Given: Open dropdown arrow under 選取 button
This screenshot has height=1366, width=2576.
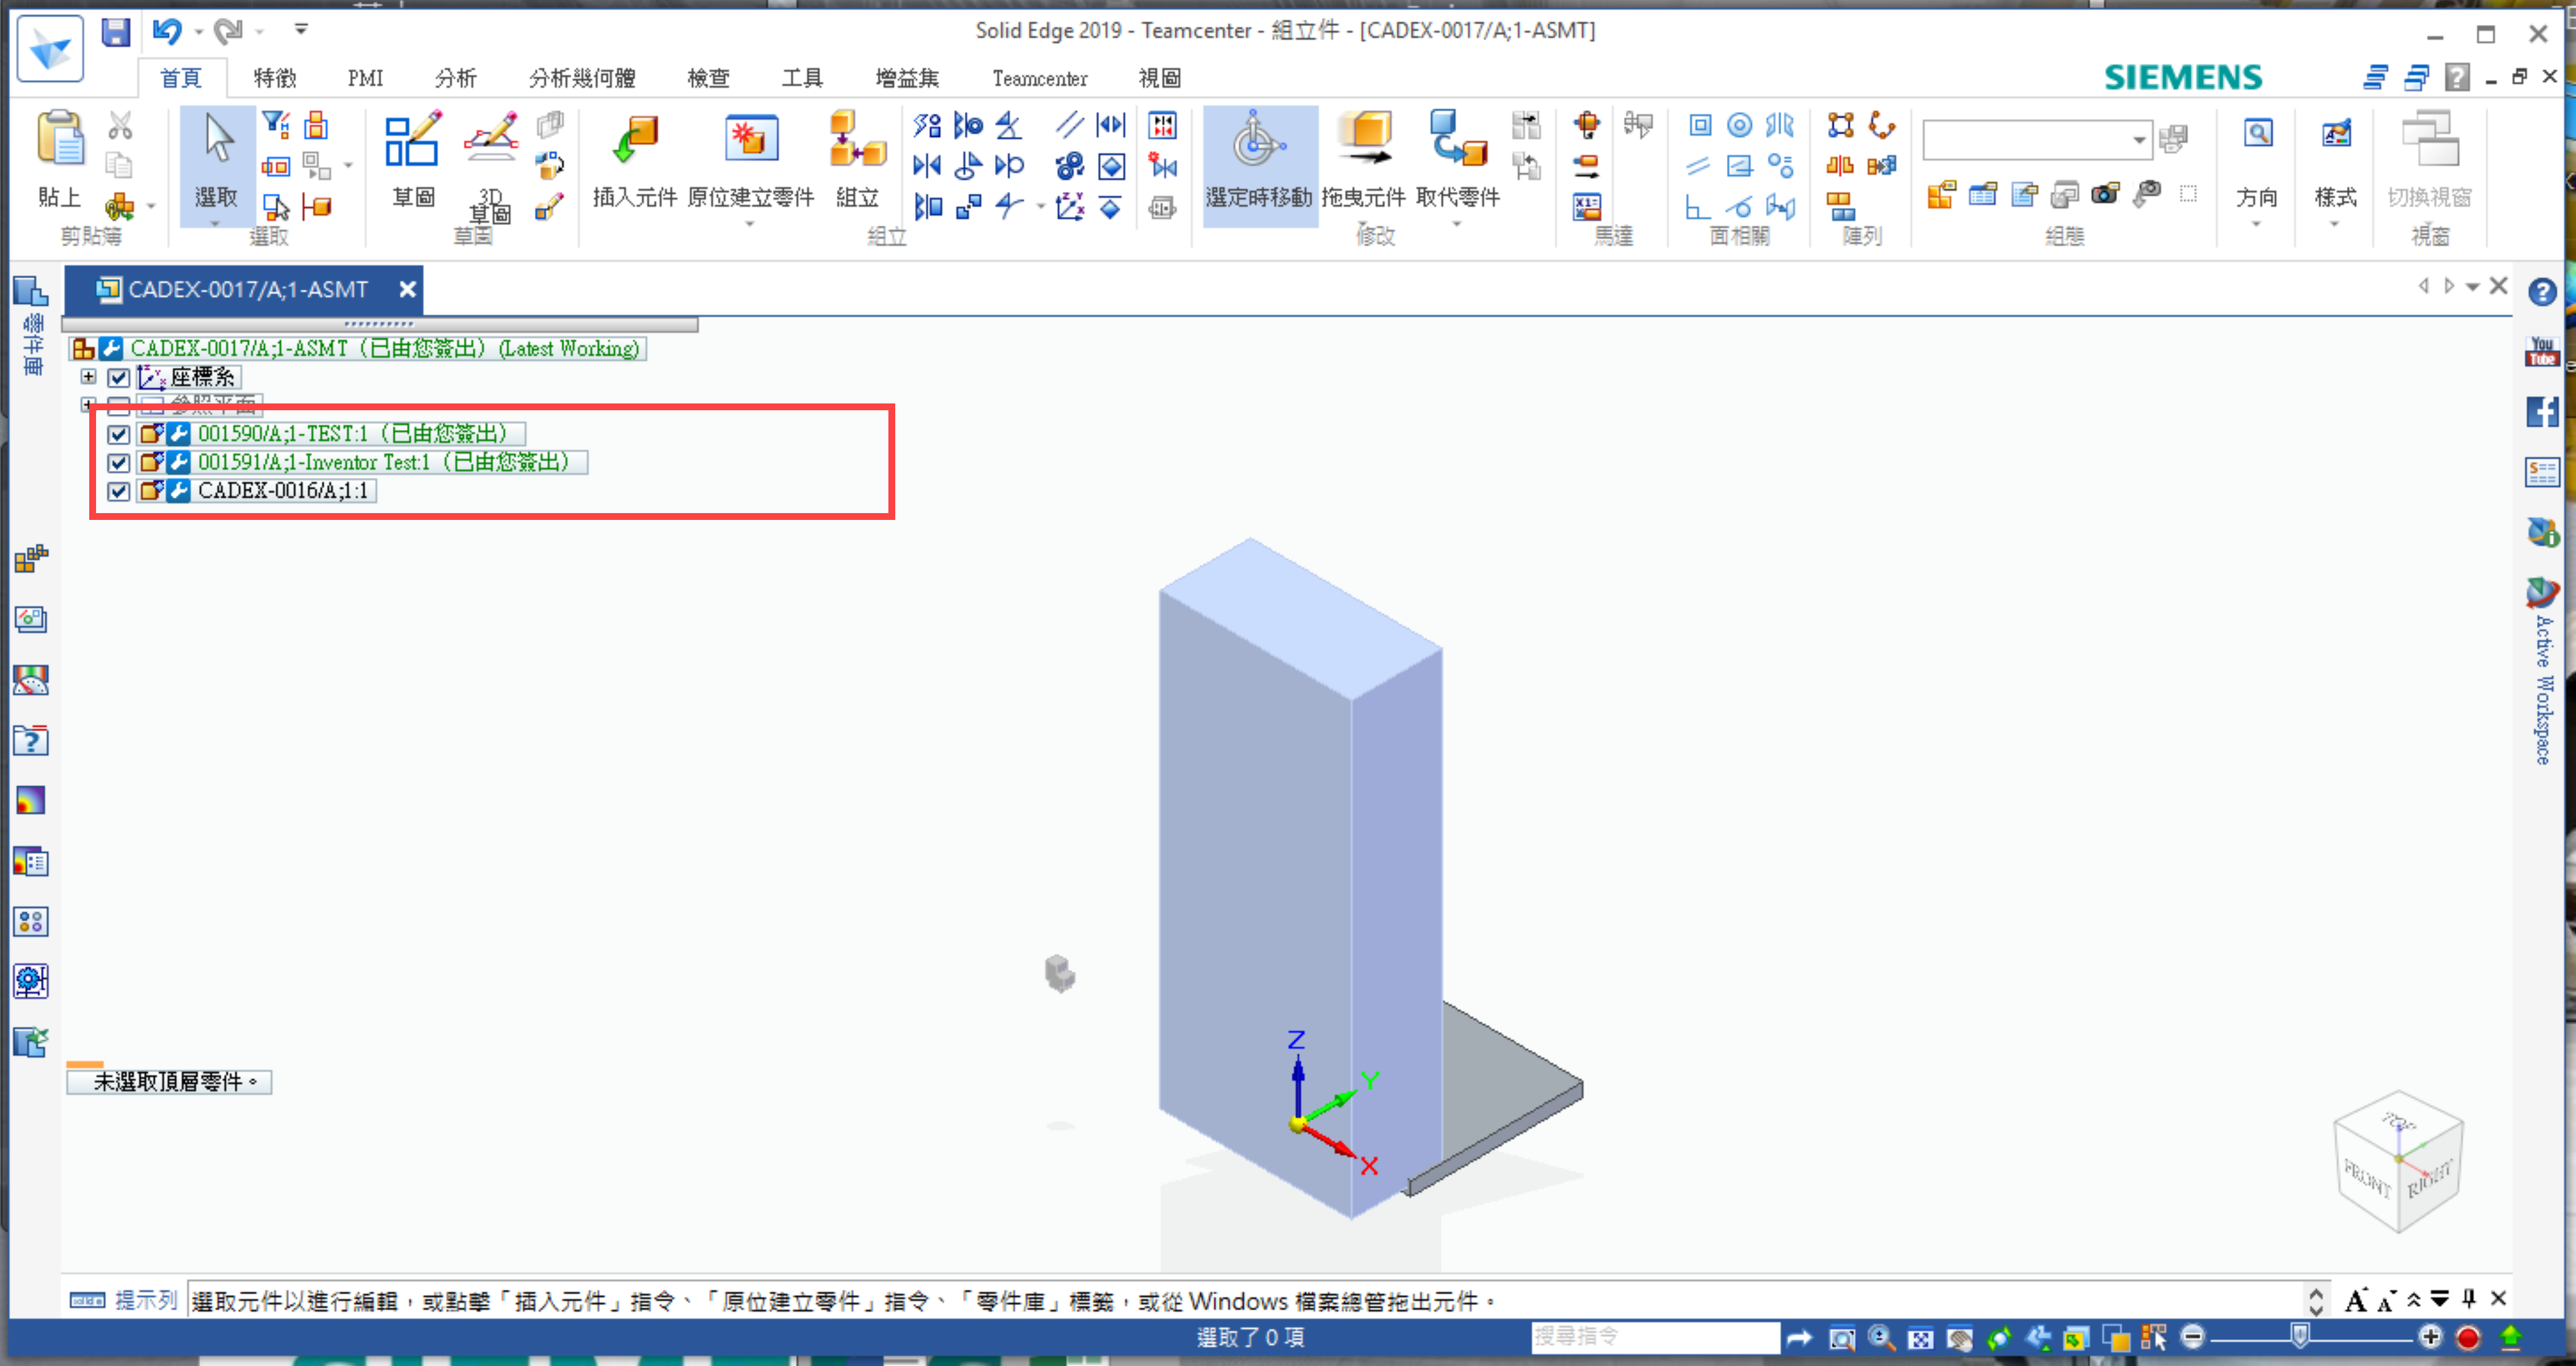Looking at the screenshot, I should 216,224.
